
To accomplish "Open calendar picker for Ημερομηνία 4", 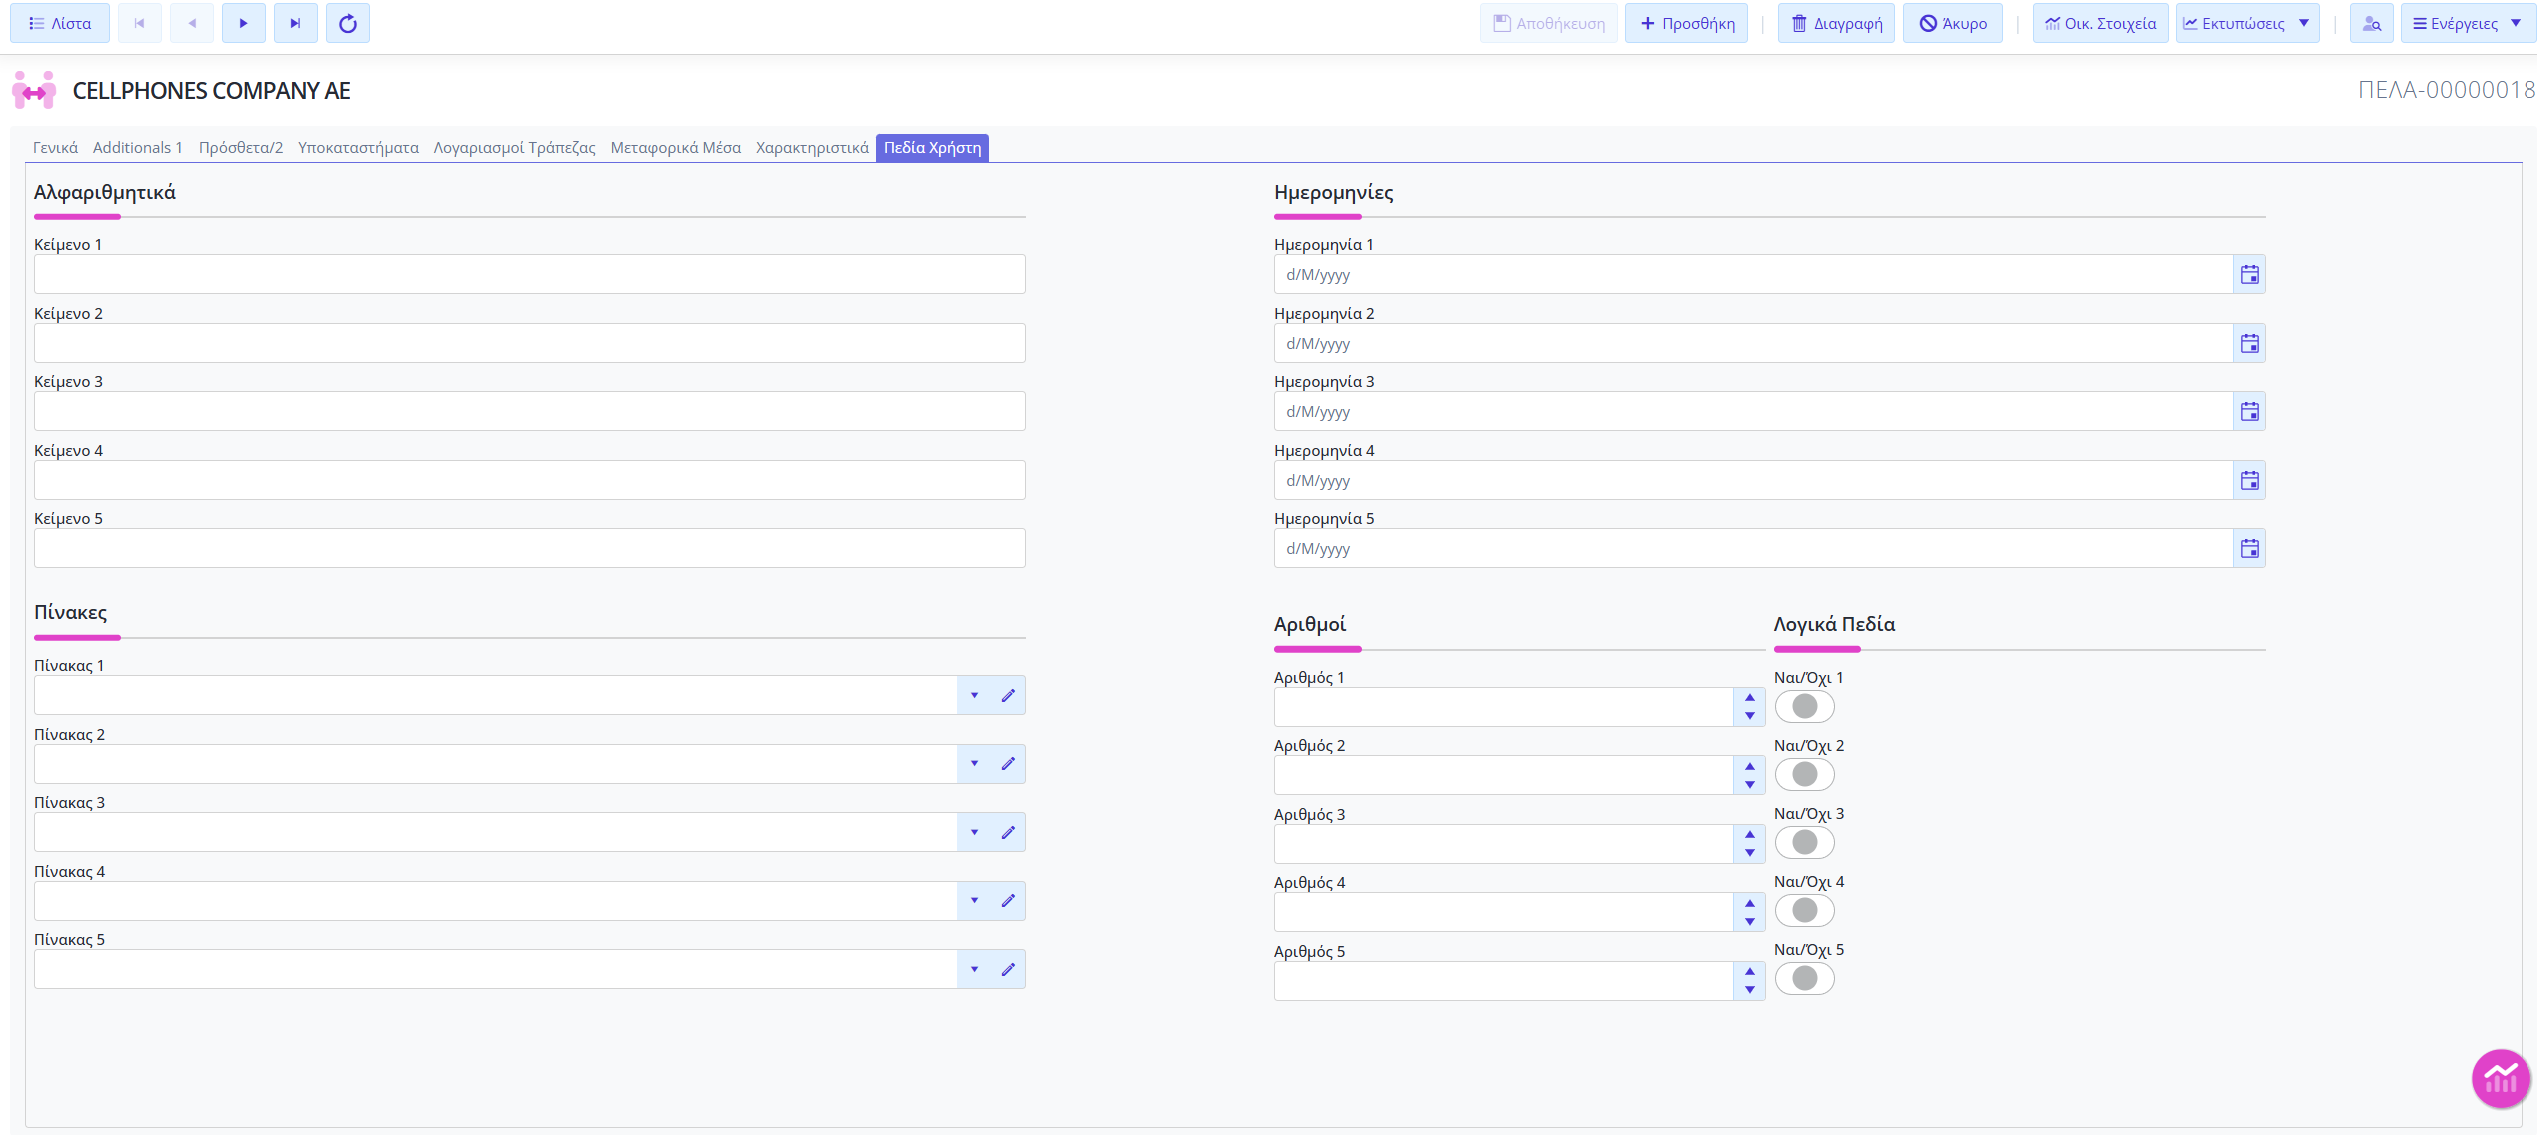I will pyautogui.click(x=2249, y=480).
